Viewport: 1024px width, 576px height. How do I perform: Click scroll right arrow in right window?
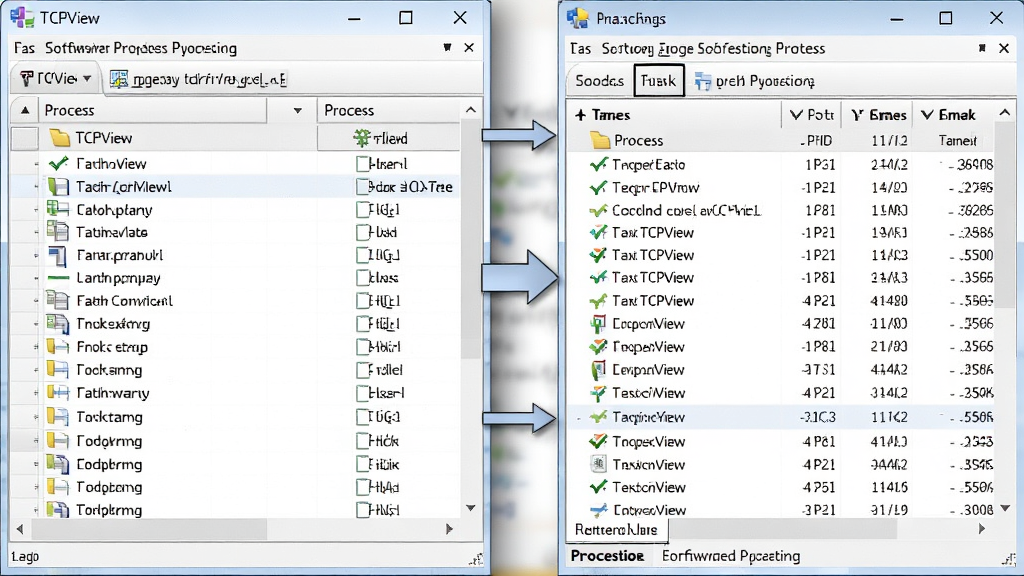(x=982, y=530)
